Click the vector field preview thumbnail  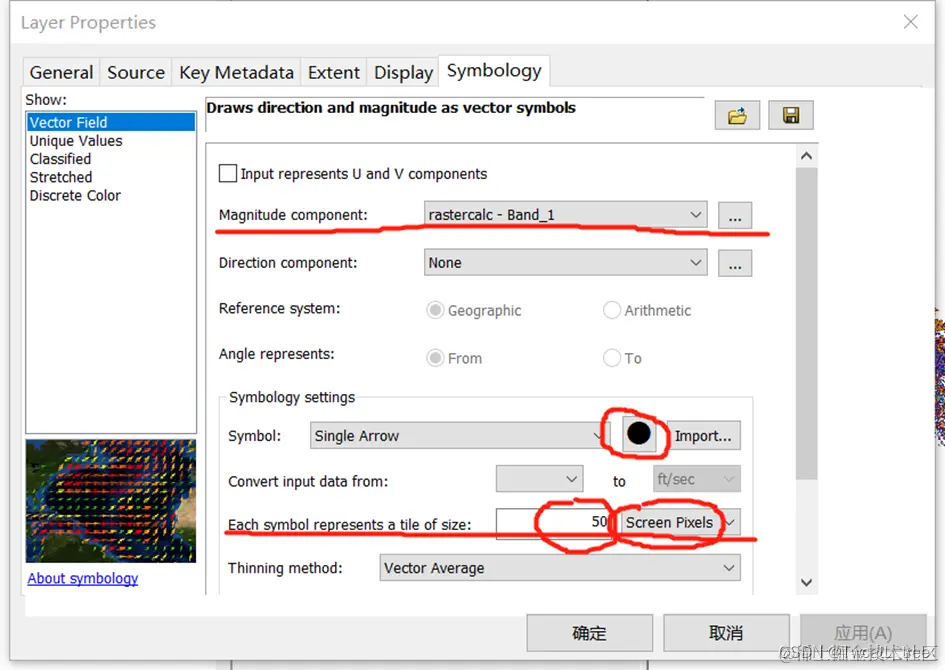pos(111,501)
